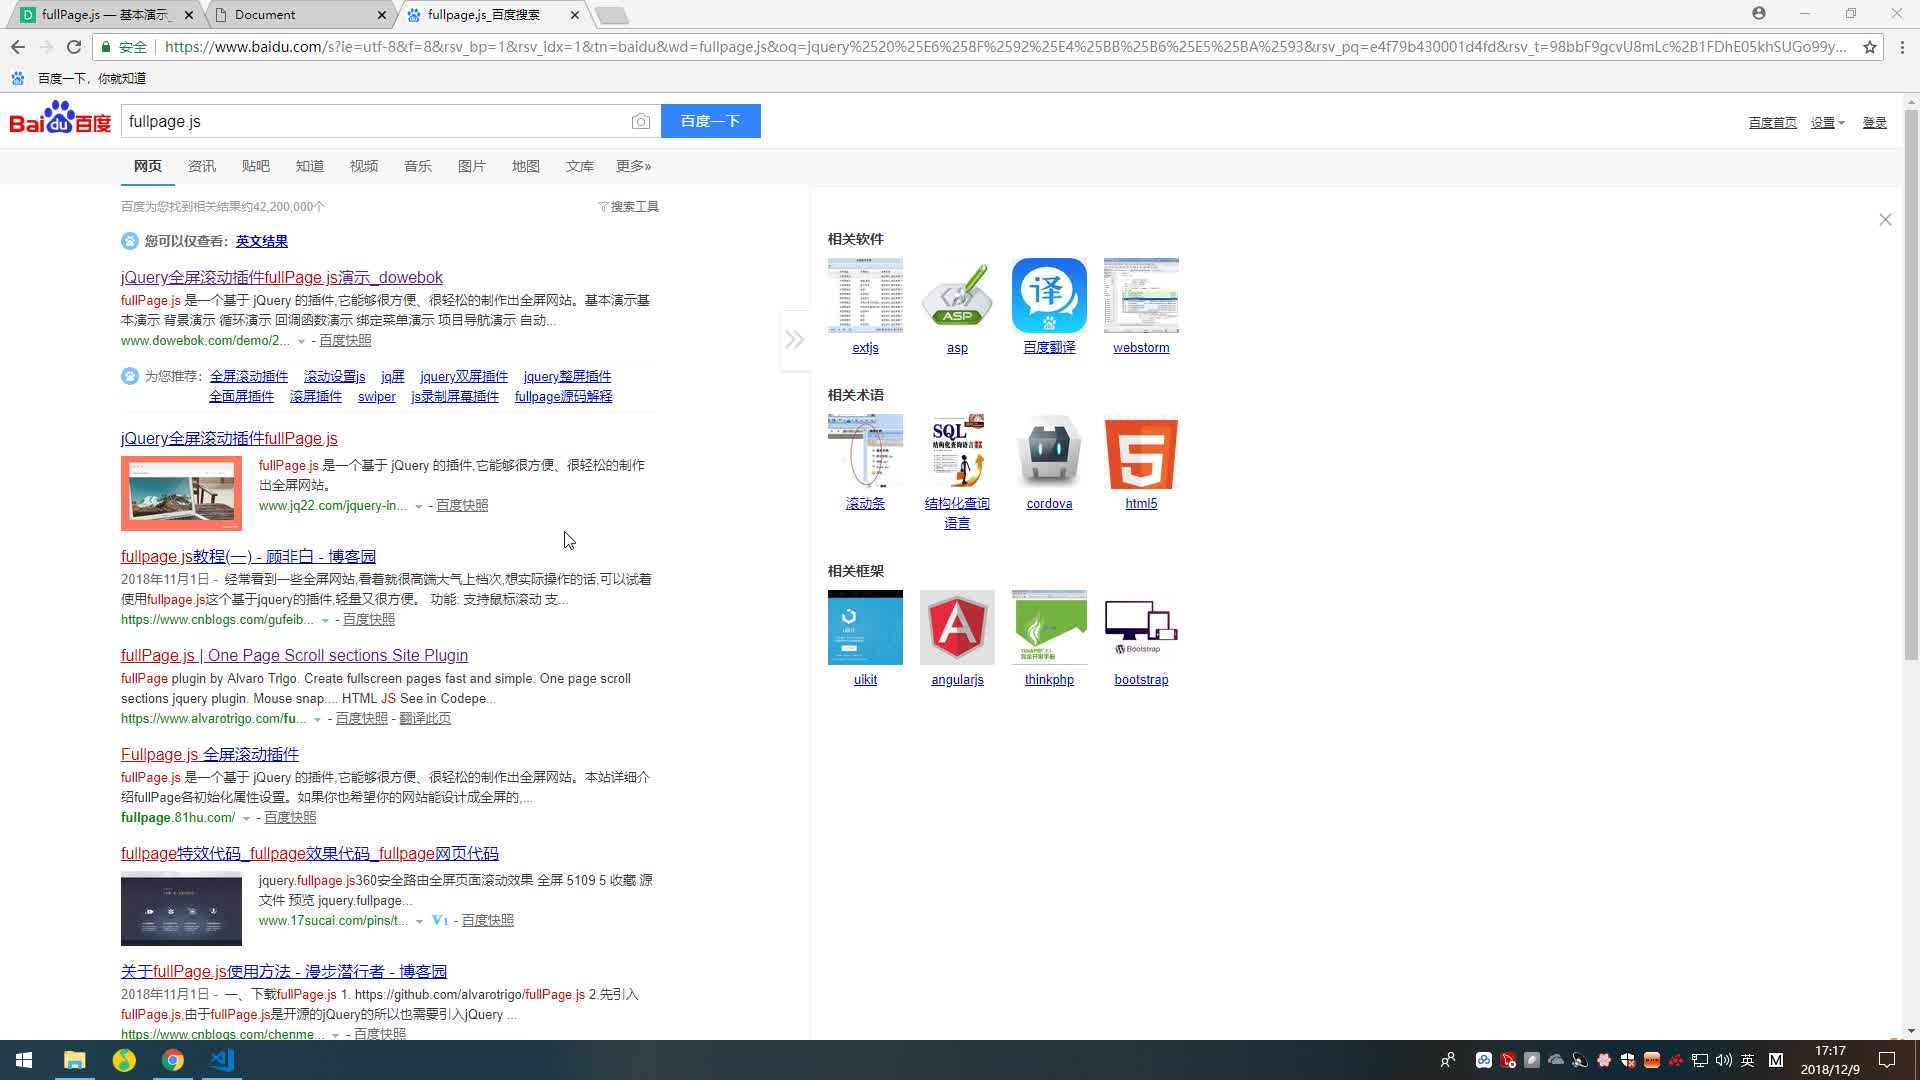The width and height of the screenshot is (1920, 1080).
Task: Open the extjs software icon
Action: 865,295
